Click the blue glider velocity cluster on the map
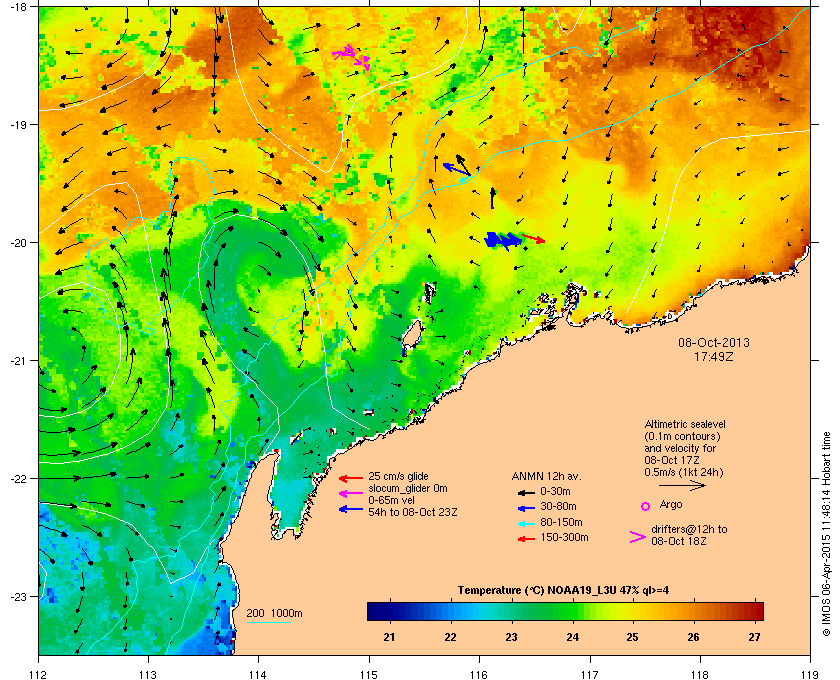 pyautogui.click(x=502, y=241)
